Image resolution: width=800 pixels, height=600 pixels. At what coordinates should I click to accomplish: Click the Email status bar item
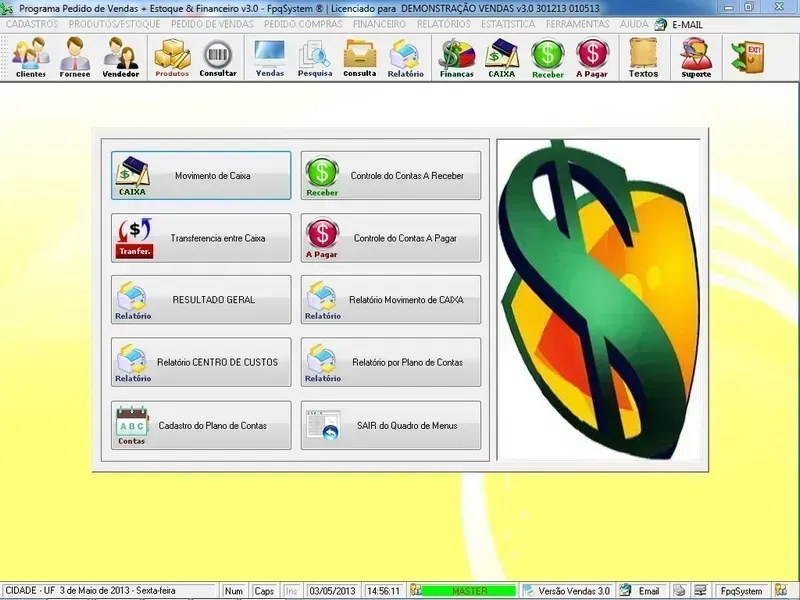(x=640, y=591)
